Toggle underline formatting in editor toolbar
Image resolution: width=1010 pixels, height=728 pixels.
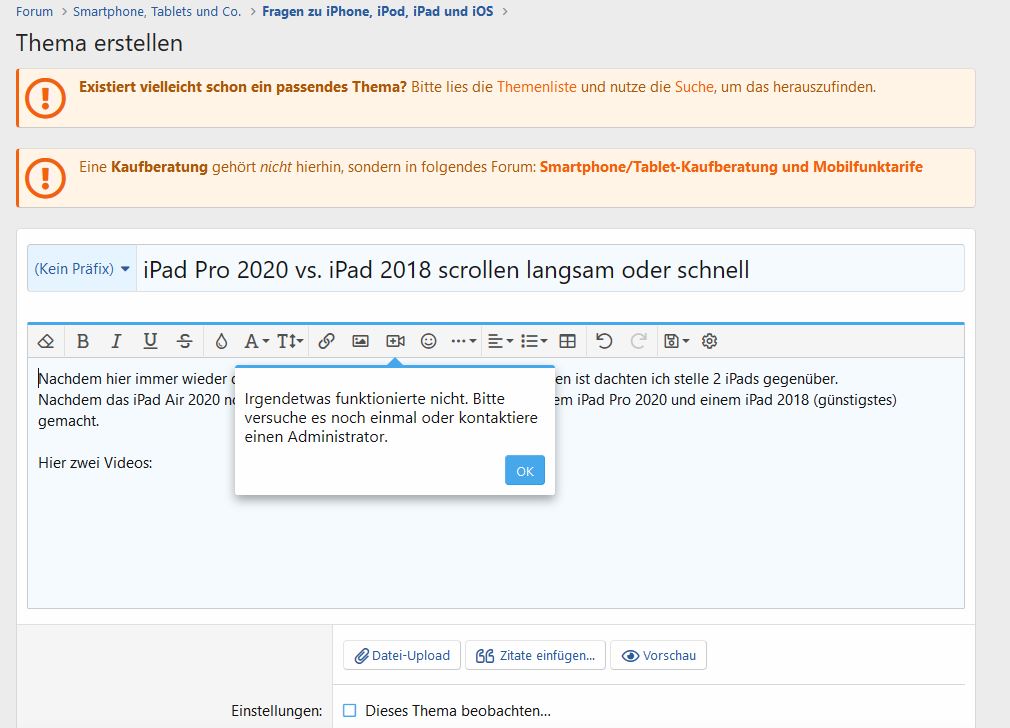click(x=150, y=341)
